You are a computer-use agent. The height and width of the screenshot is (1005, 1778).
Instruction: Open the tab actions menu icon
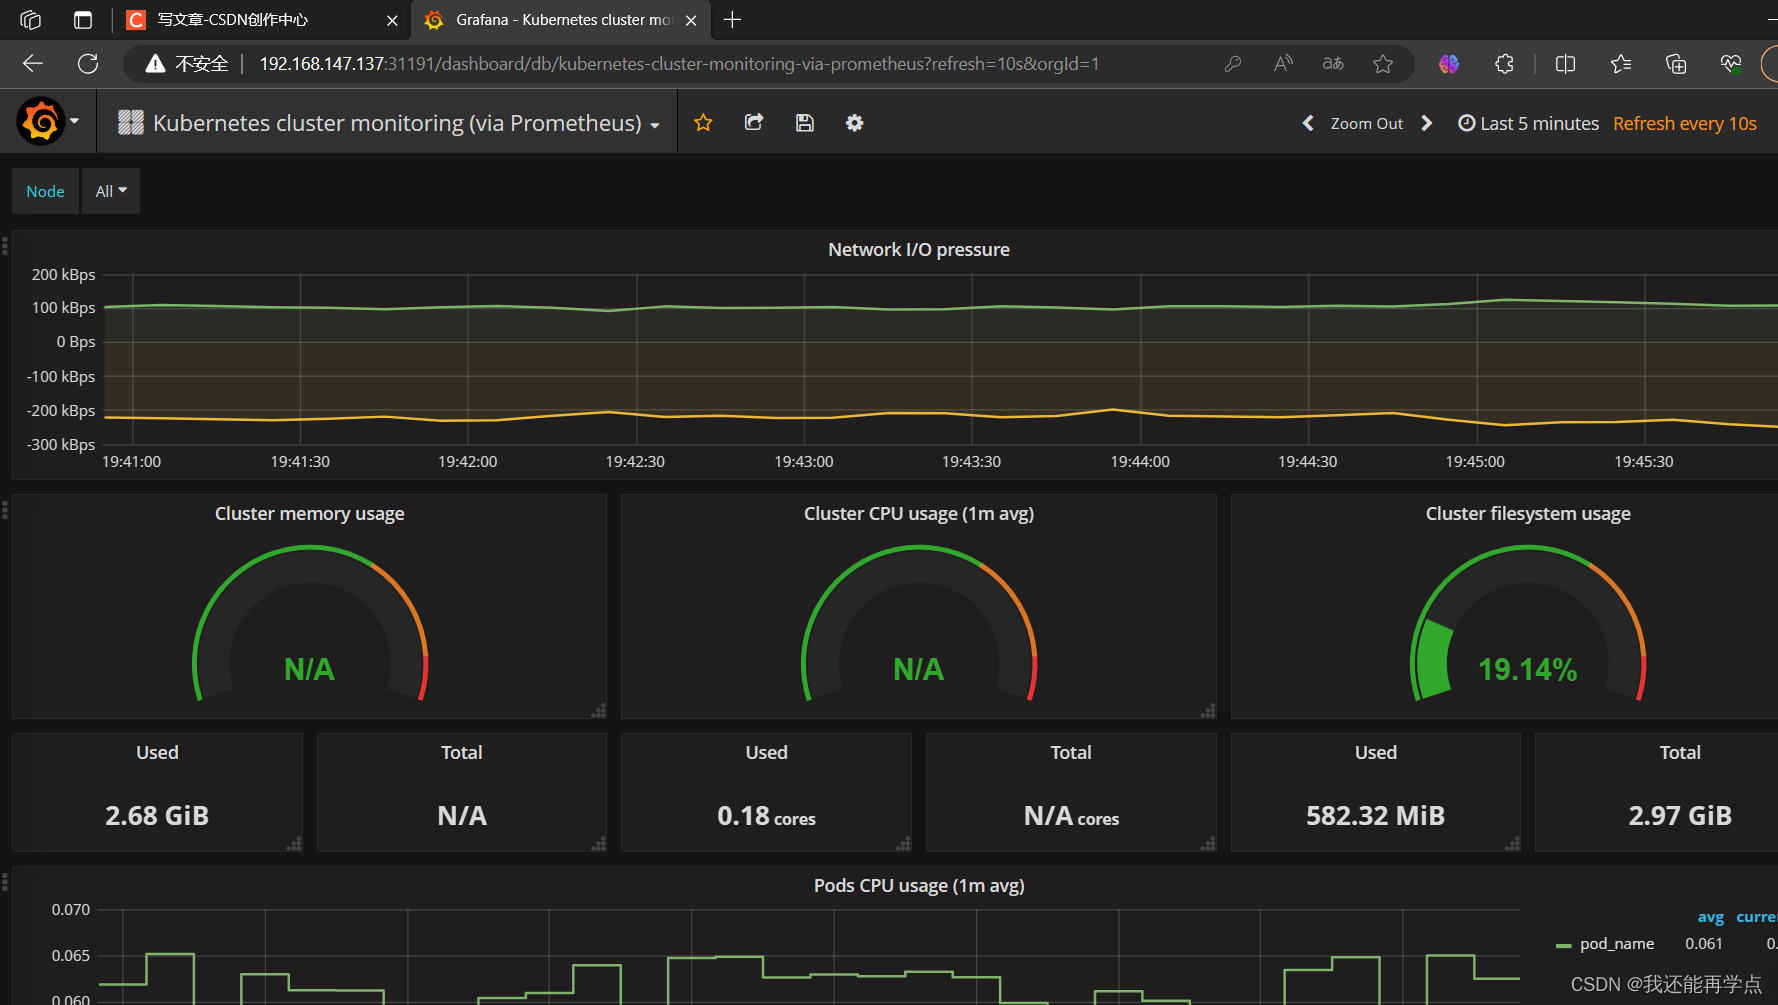pos(83,20)
